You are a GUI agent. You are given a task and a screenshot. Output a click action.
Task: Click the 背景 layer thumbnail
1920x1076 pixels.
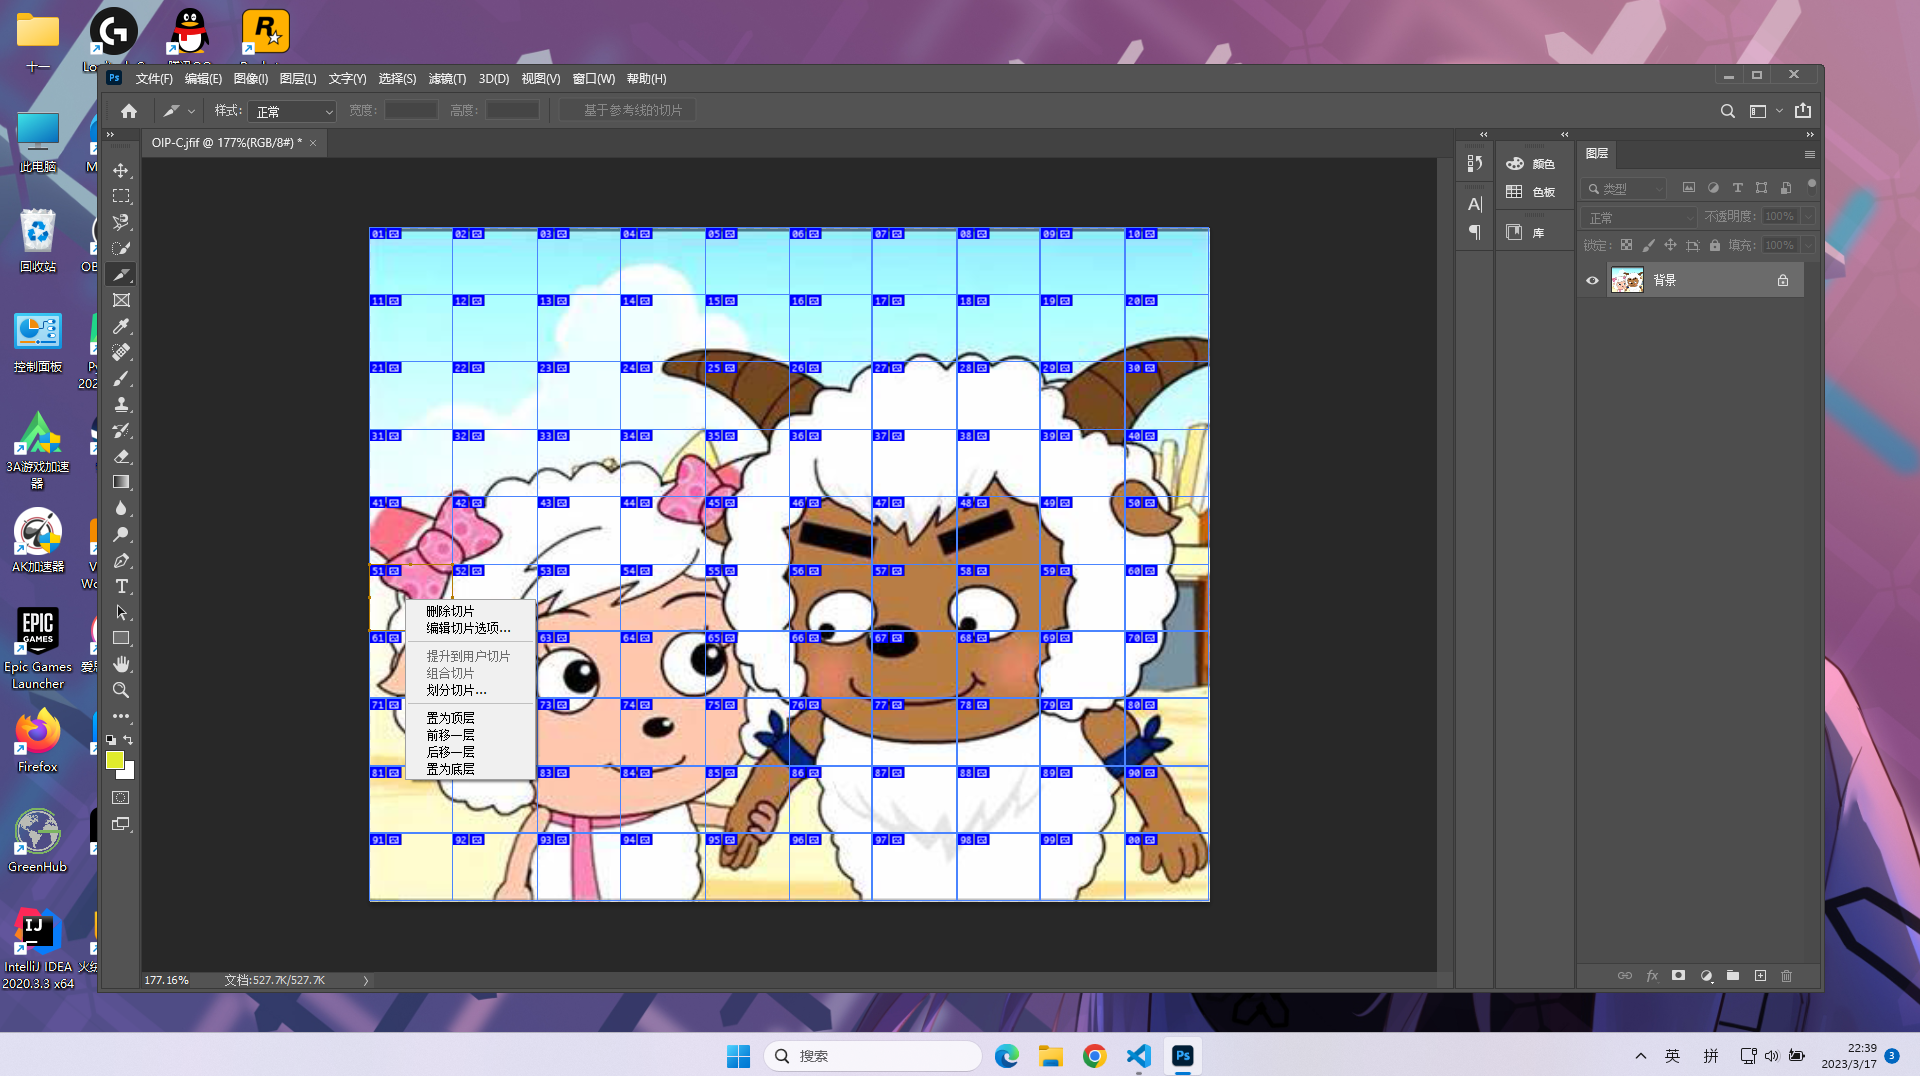[x=1627, y=281]
